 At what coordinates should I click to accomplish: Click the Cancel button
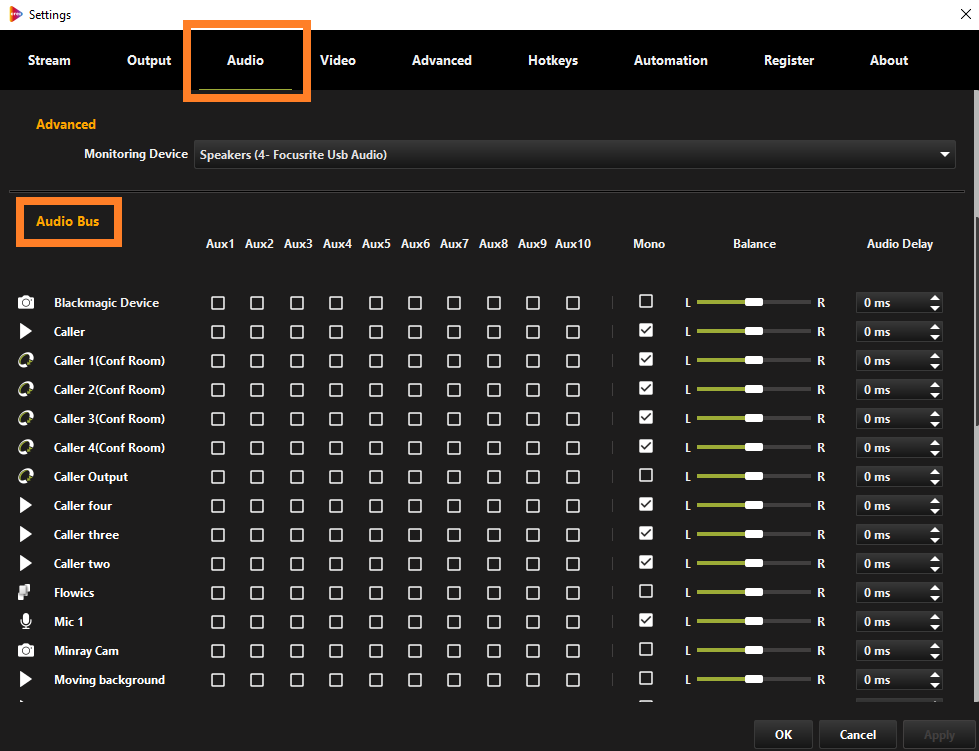(858, 735)
